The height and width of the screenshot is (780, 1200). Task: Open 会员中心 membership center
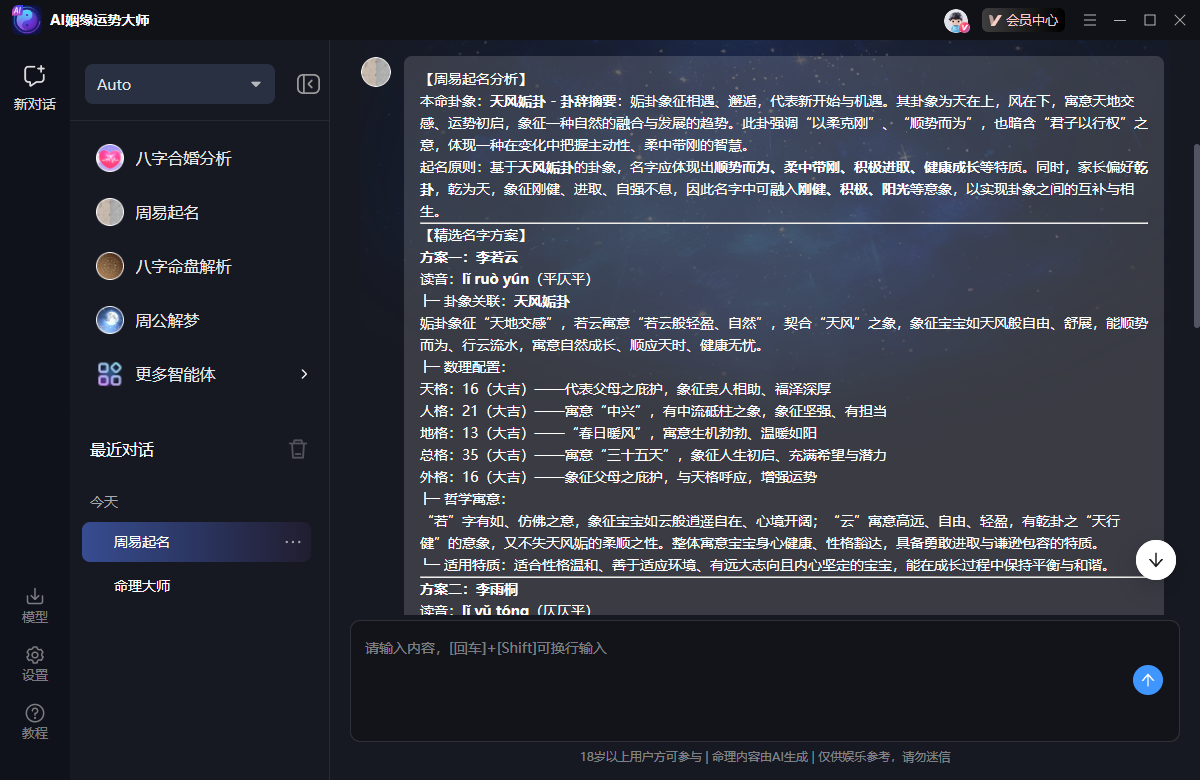[1023, 19]
